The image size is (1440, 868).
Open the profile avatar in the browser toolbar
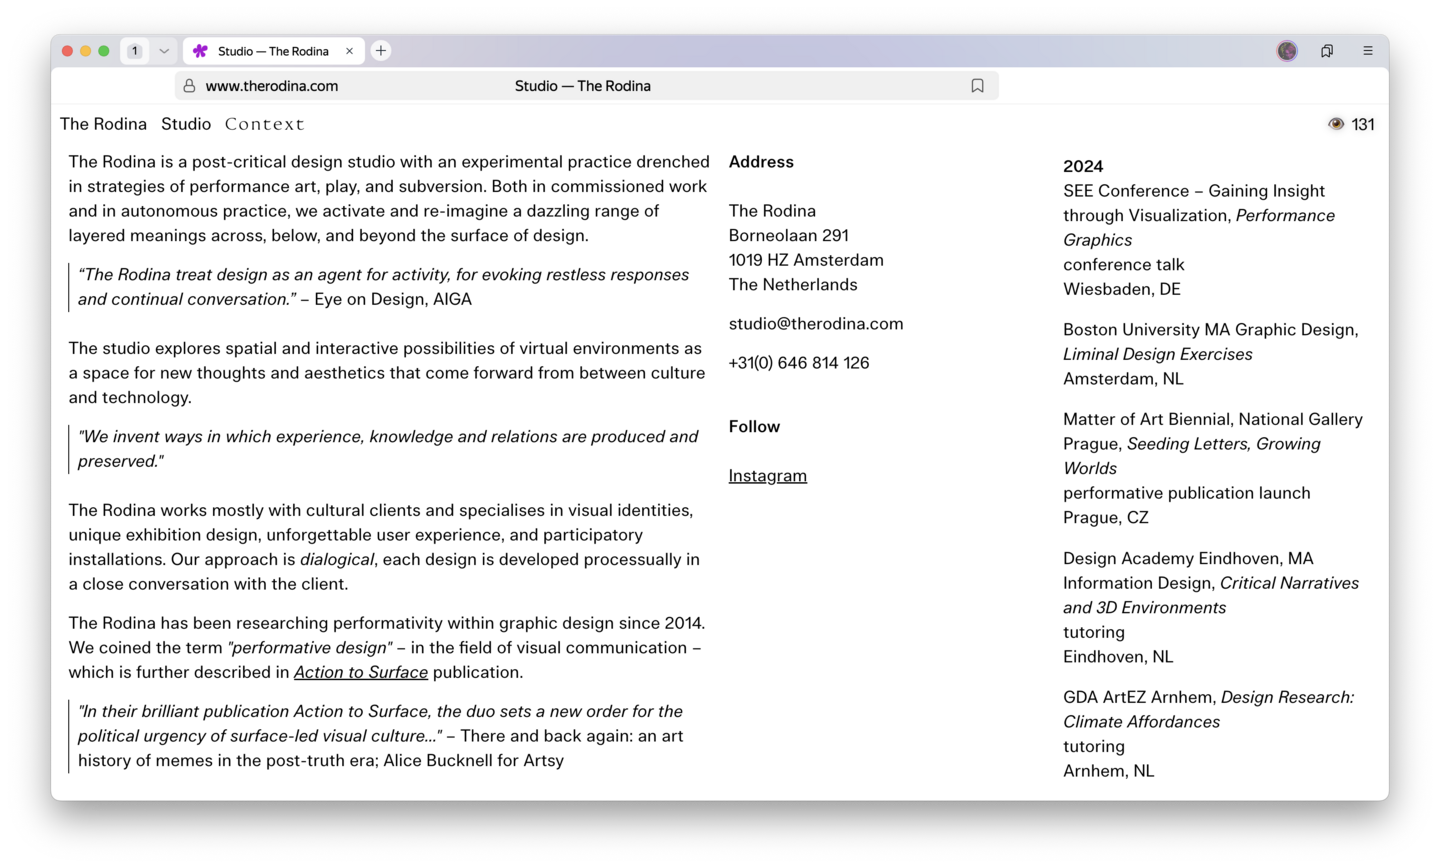[x=1287, y=51]
